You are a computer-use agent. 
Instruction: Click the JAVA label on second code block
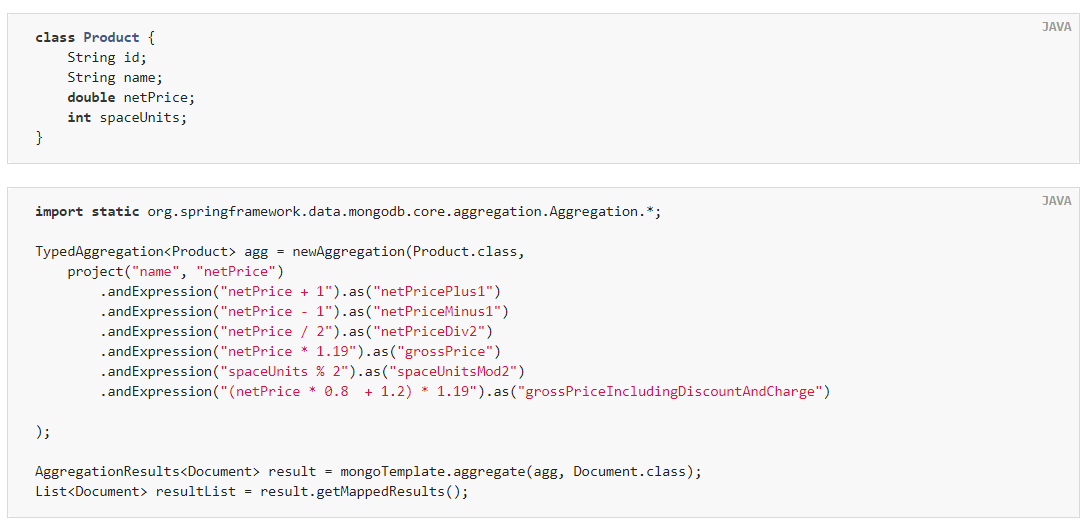coord(1056,201)
